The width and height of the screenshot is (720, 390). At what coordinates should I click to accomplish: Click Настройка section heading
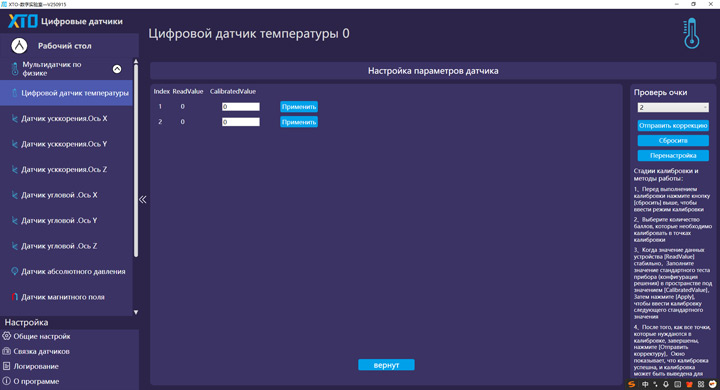point(26,322)
